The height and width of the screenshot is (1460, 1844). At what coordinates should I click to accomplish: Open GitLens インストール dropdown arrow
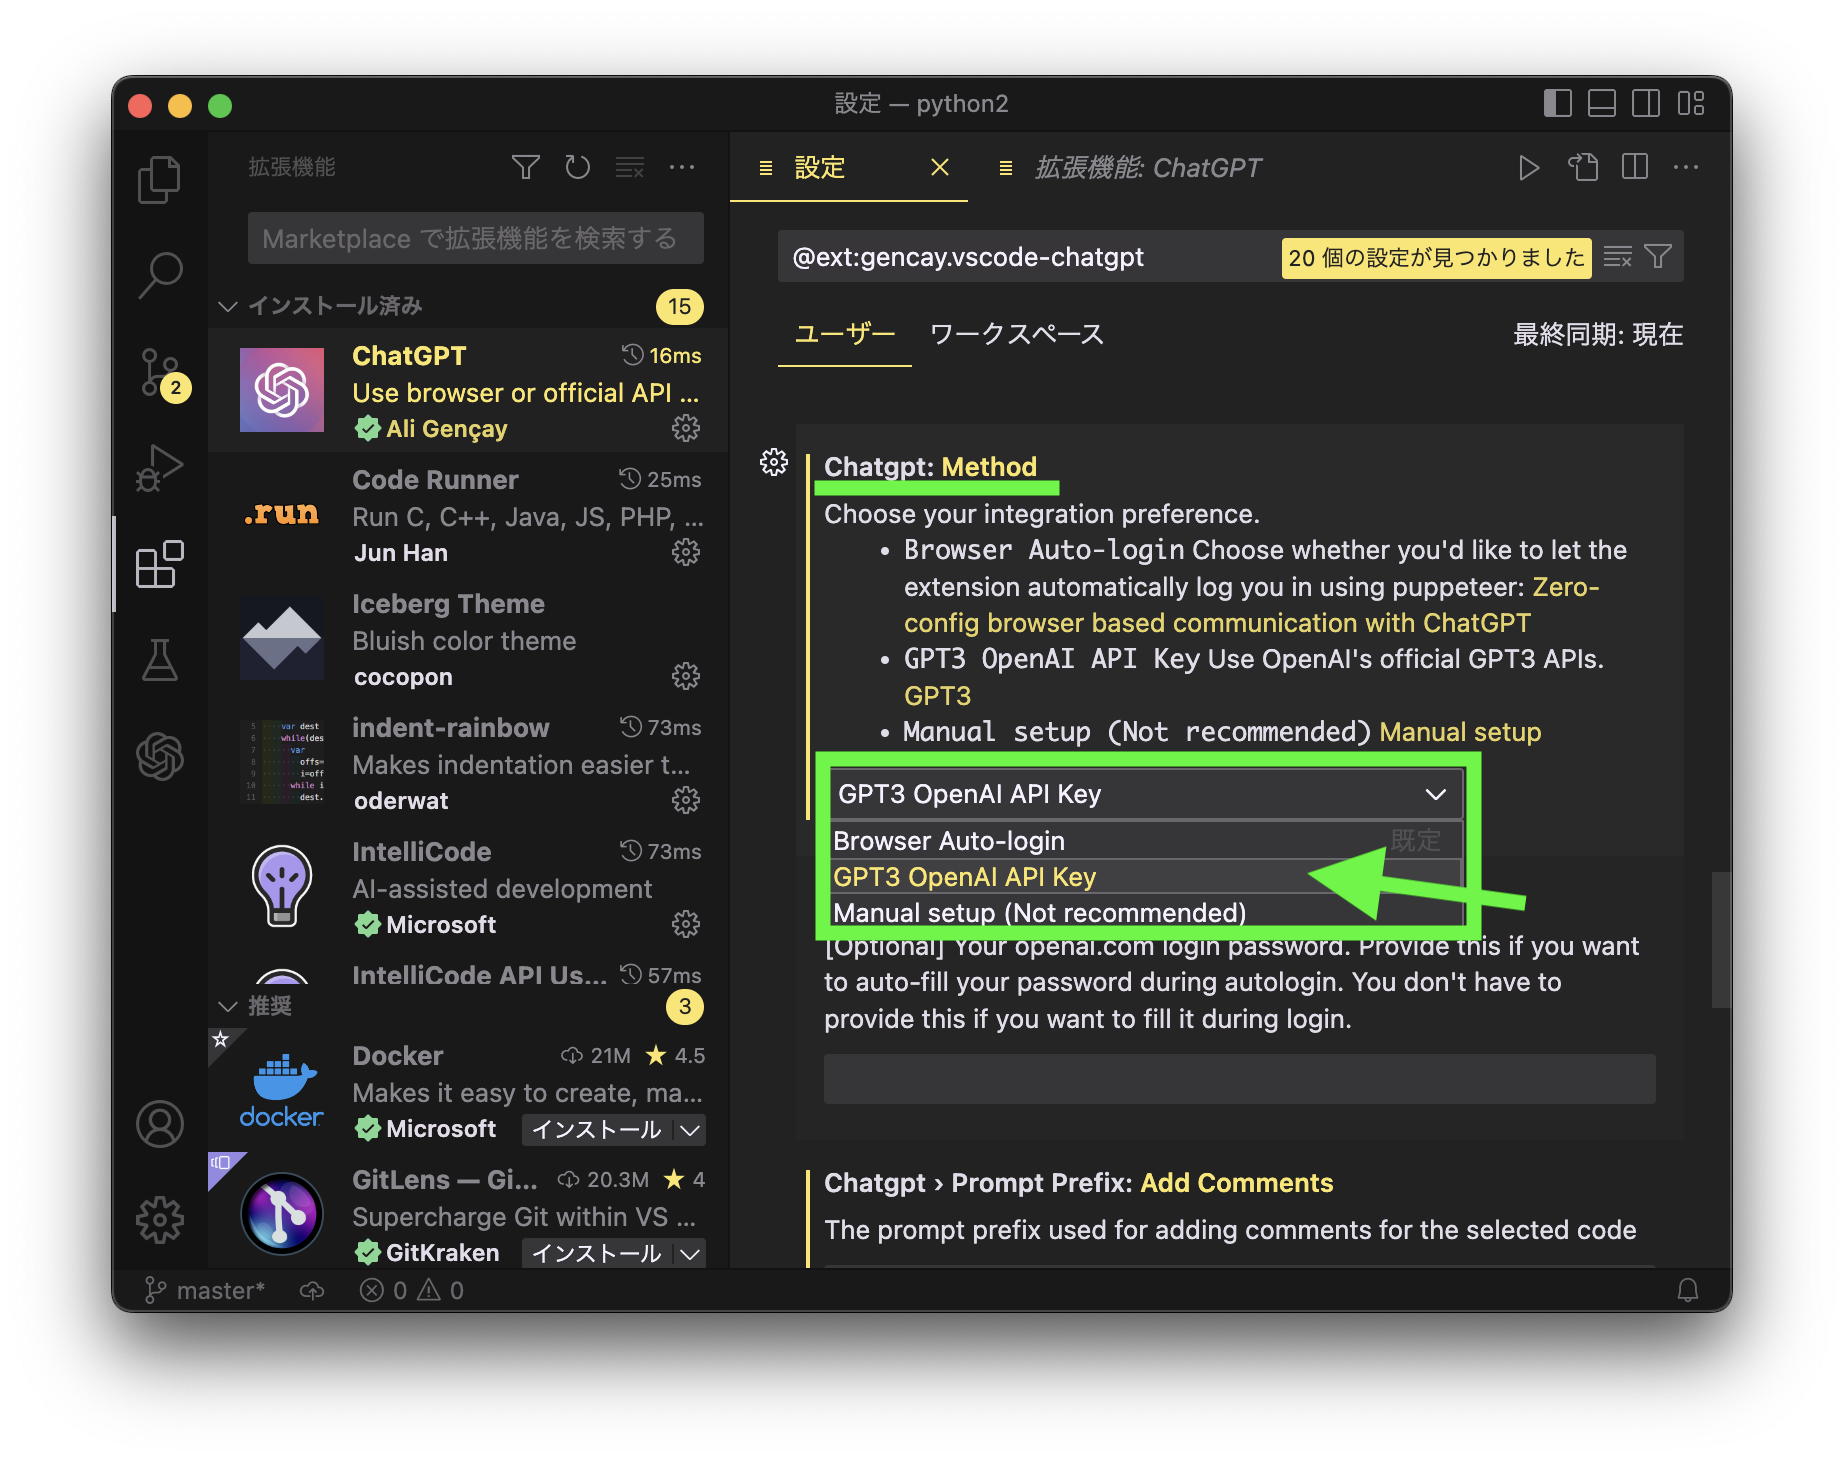point(690,1254)
